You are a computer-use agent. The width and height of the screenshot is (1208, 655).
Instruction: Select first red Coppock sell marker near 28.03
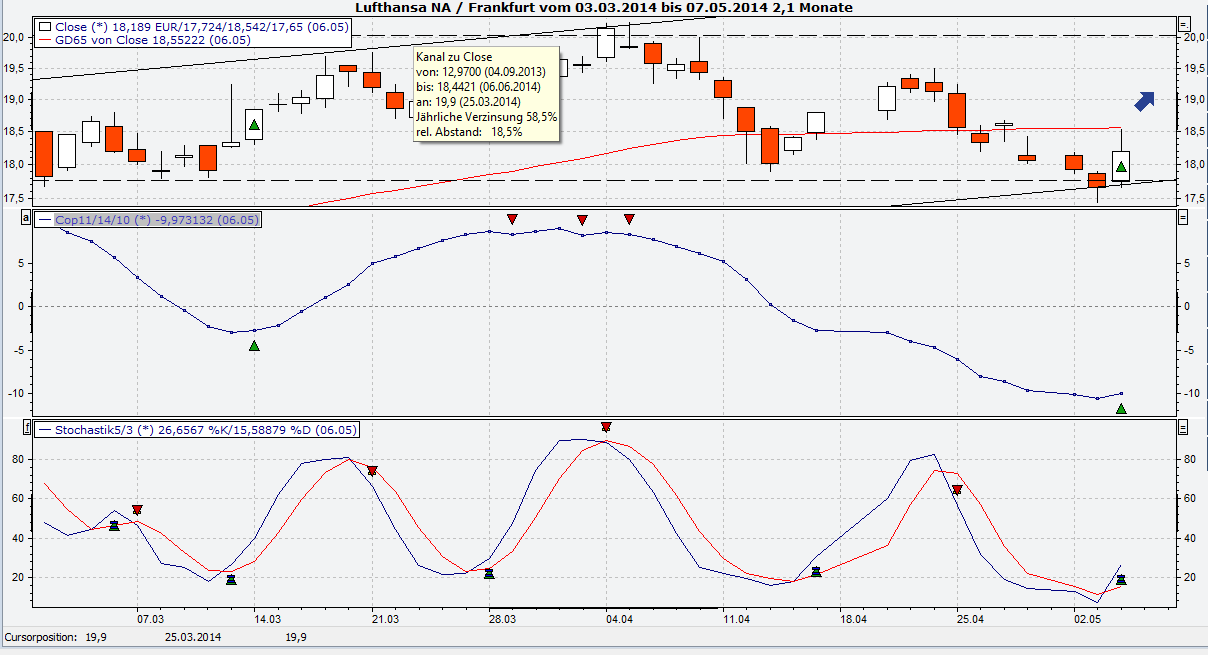tap(512, 219)
